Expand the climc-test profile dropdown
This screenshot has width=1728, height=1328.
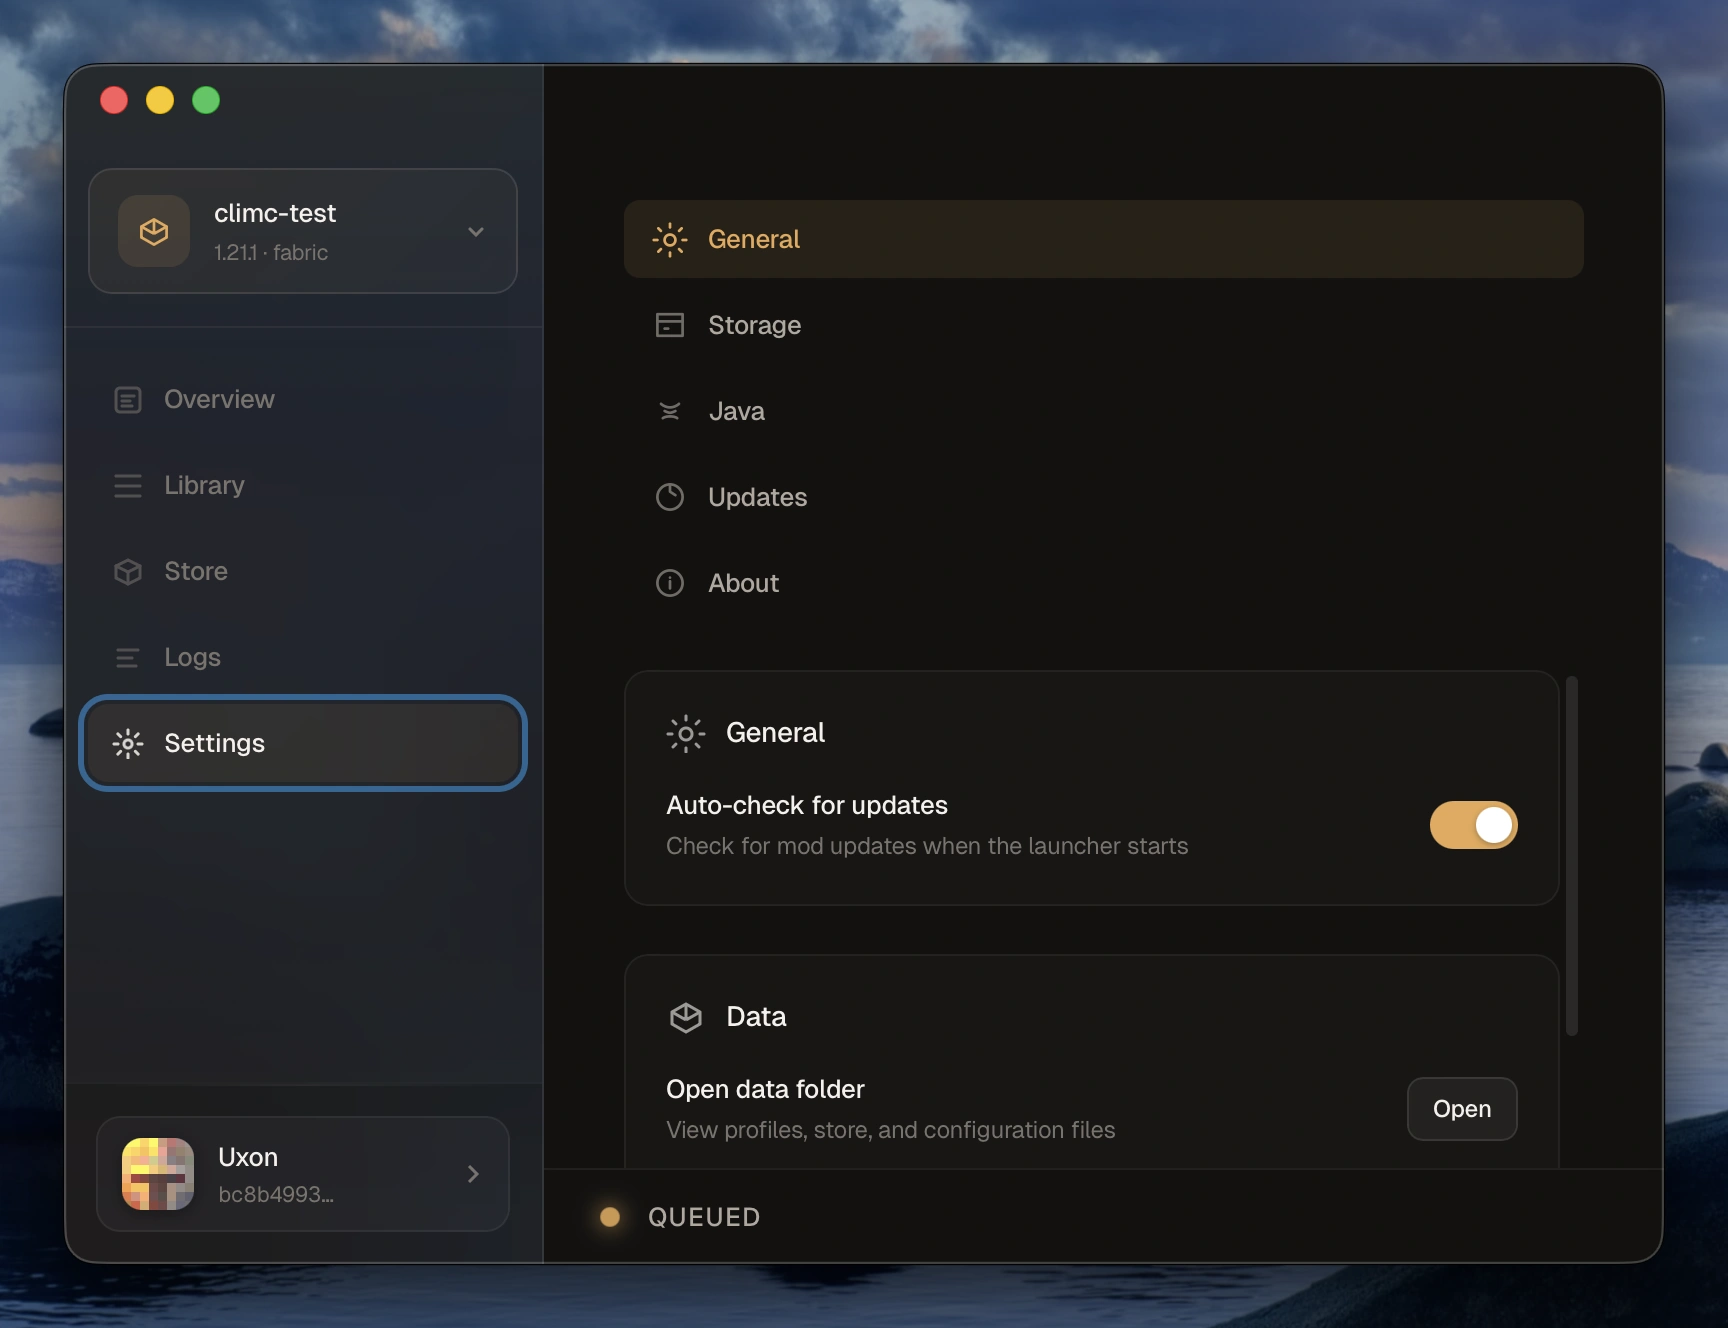click(x=476, y=231)
